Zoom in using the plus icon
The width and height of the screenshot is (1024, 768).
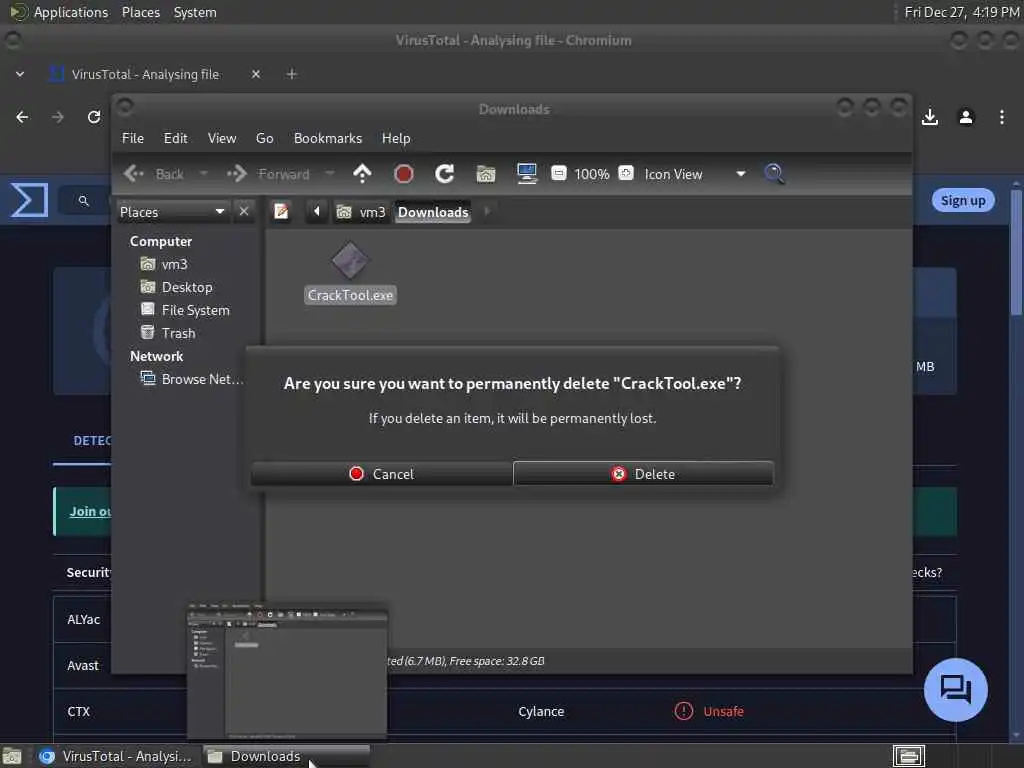[626, 173]
